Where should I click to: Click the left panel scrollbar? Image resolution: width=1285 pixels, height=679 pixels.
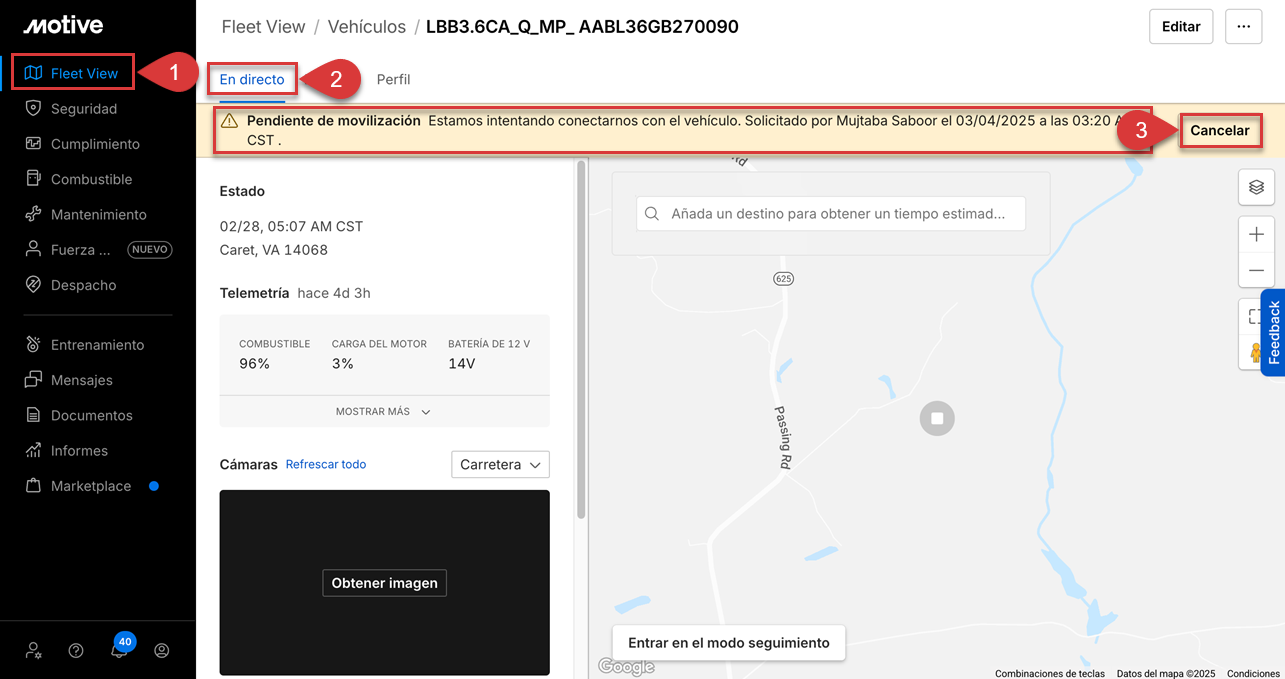(580, 340)
